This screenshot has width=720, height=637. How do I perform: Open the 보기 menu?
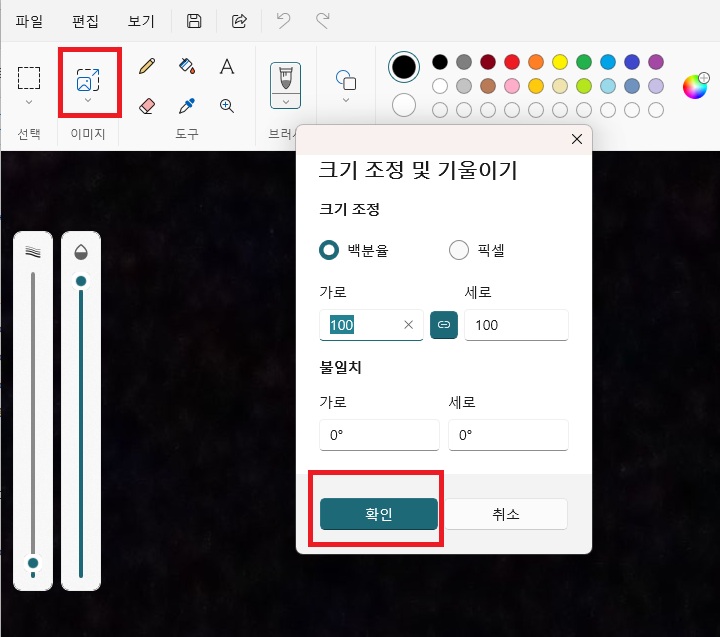pos(141,21)
